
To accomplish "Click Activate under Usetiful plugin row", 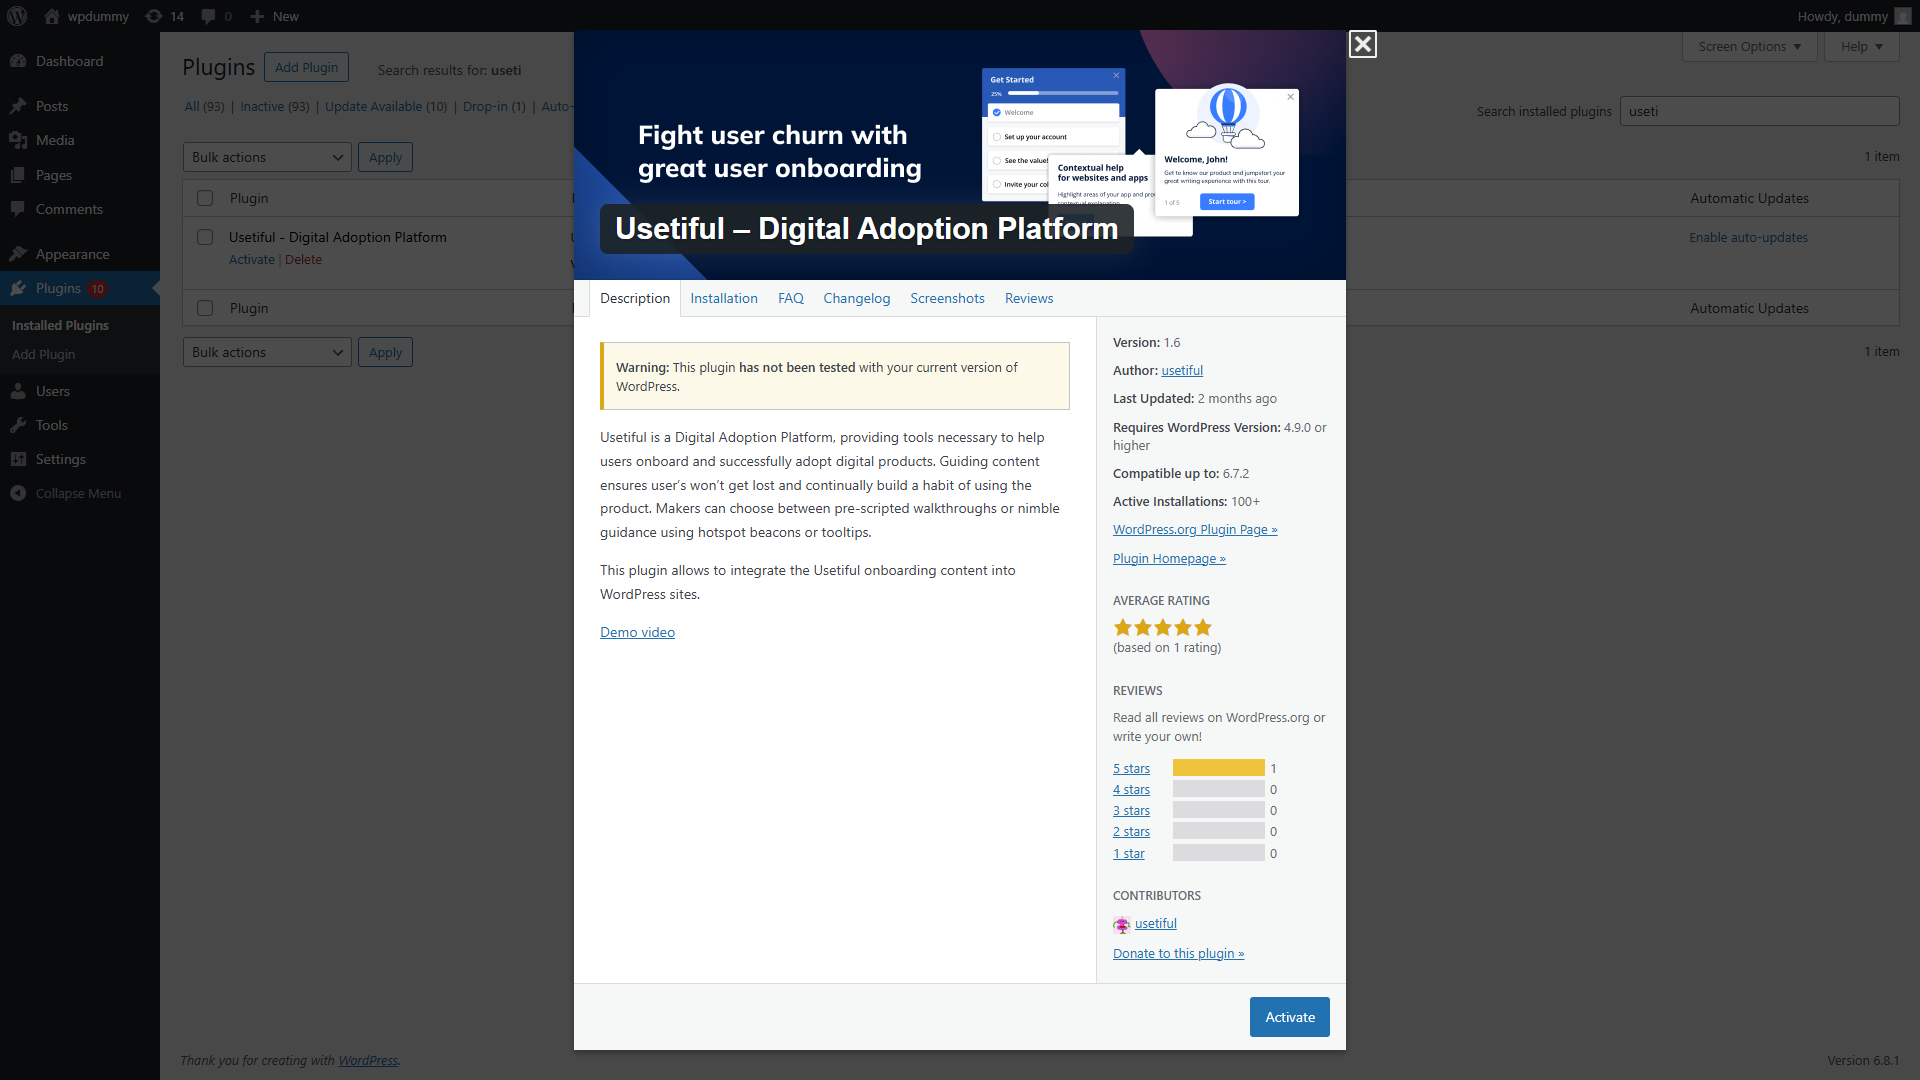I will (x=251, y=259).
